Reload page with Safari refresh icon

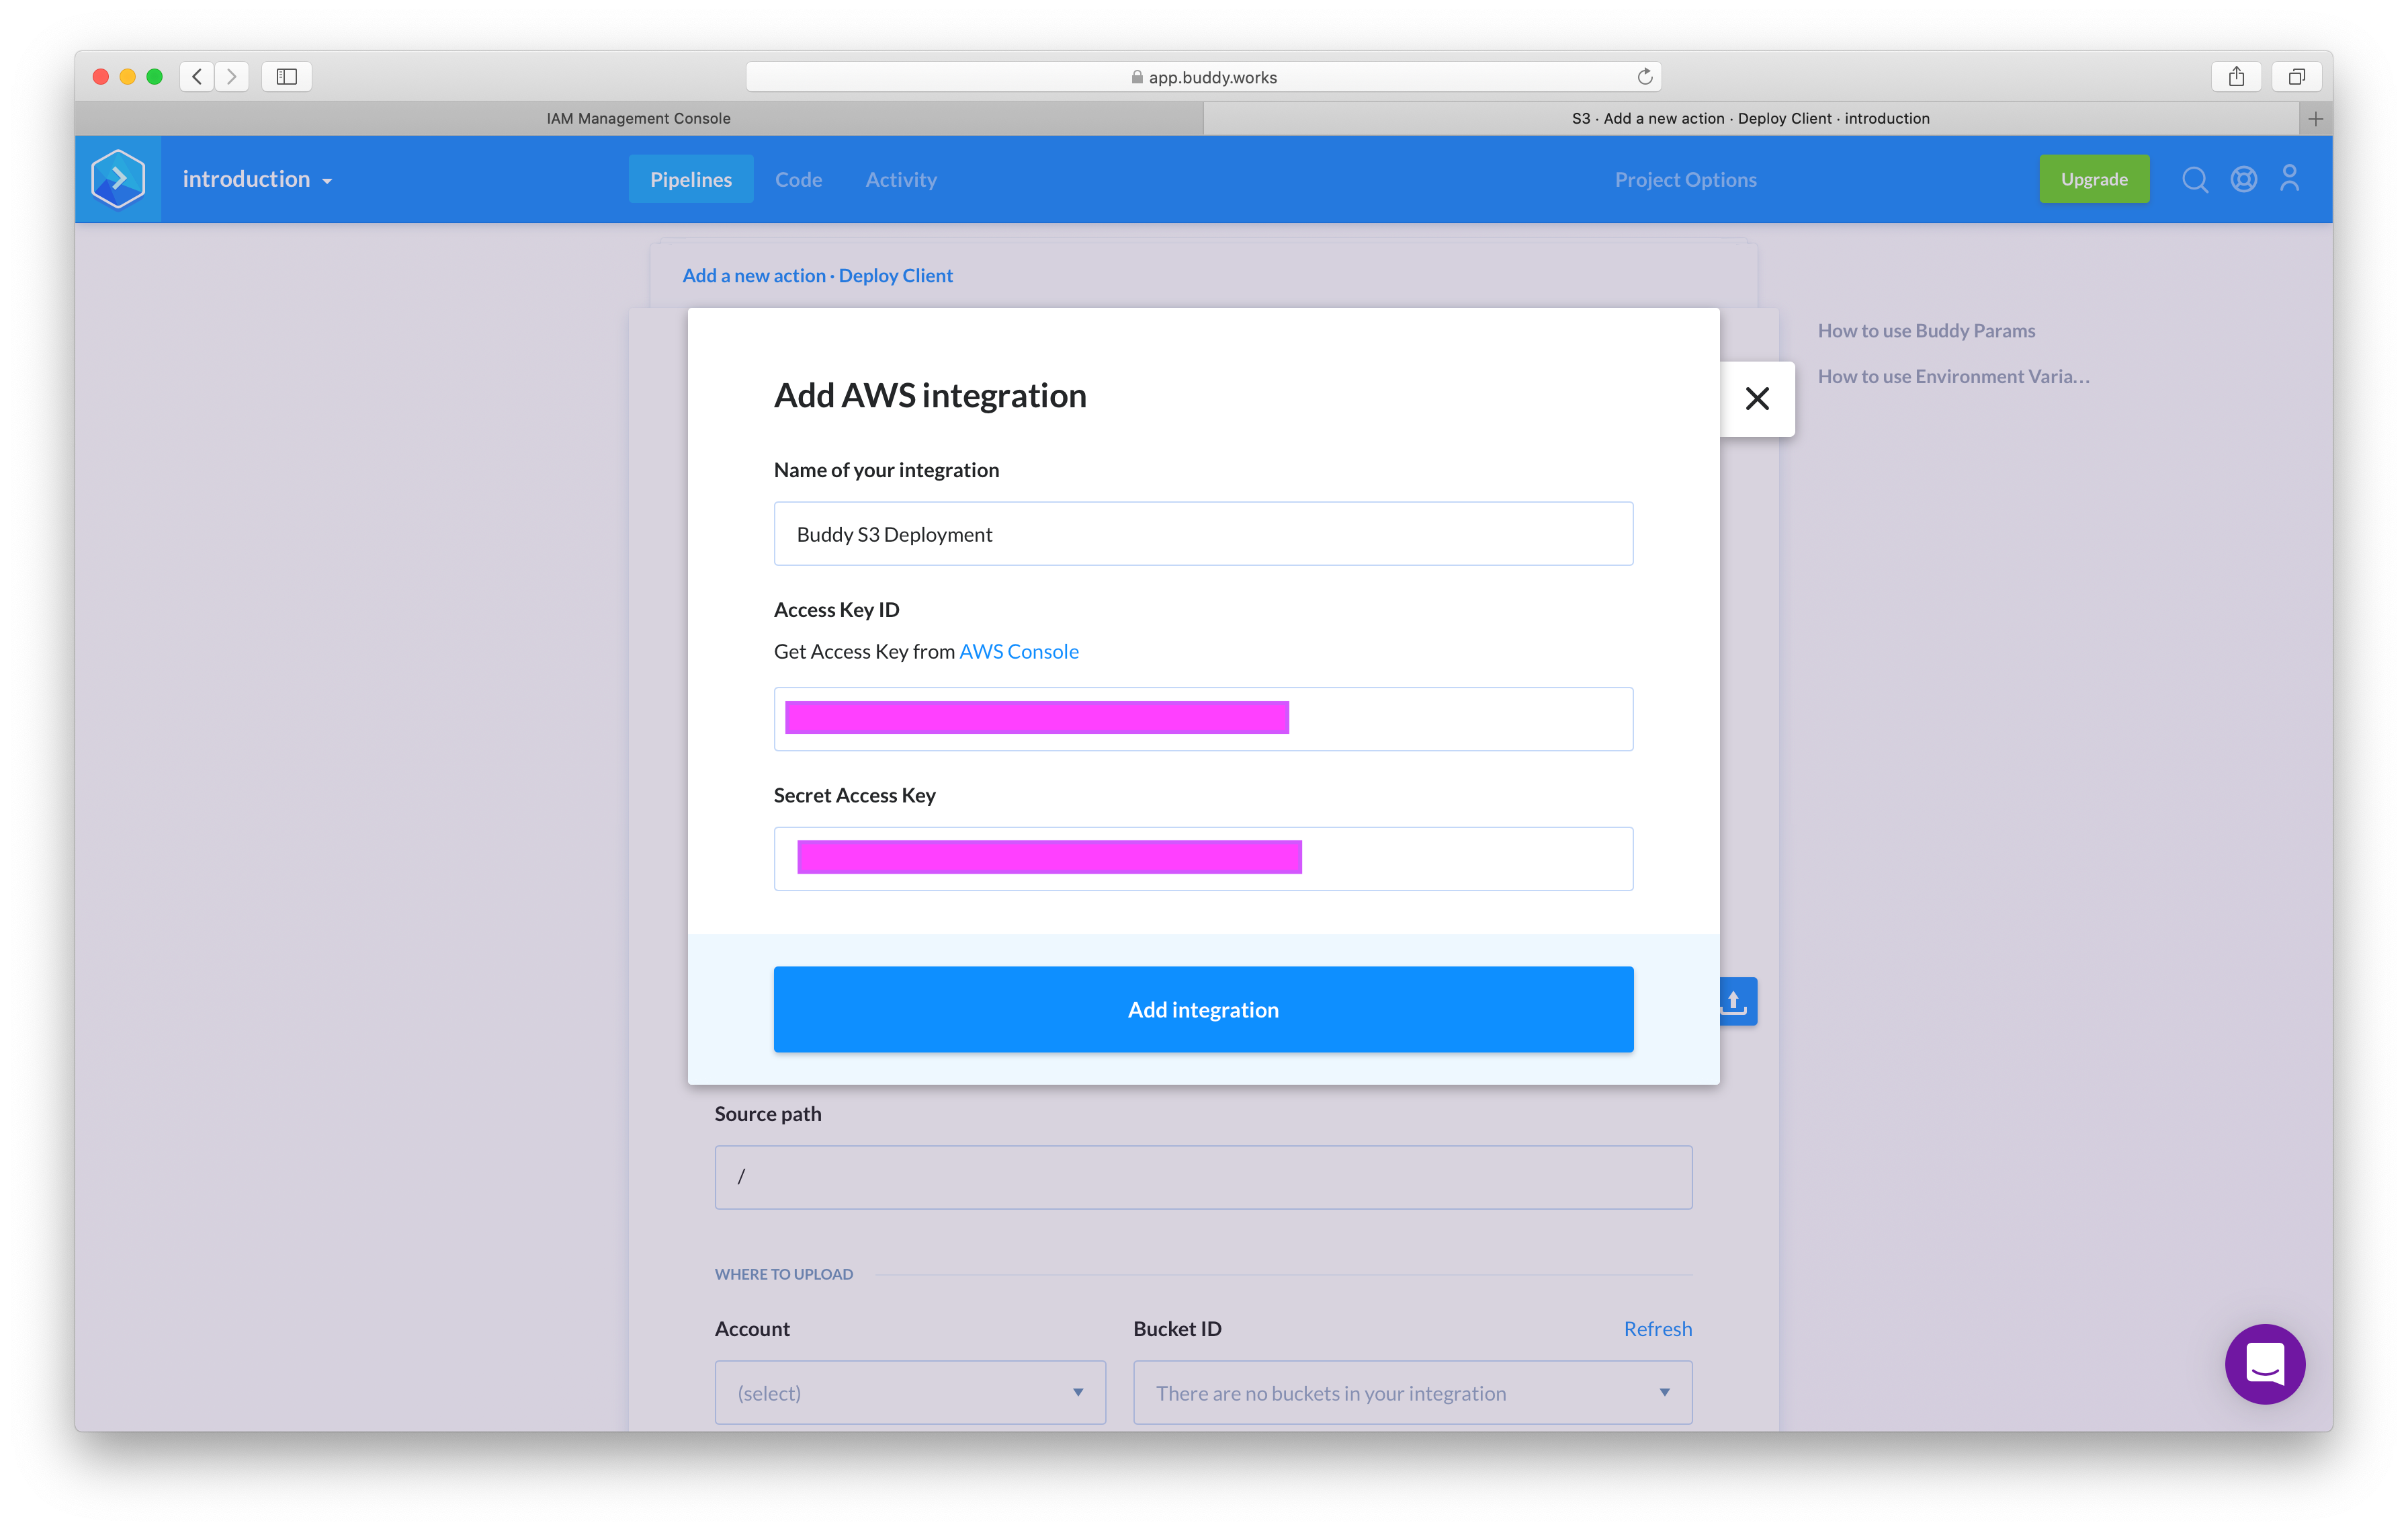tap(1644, 77)
